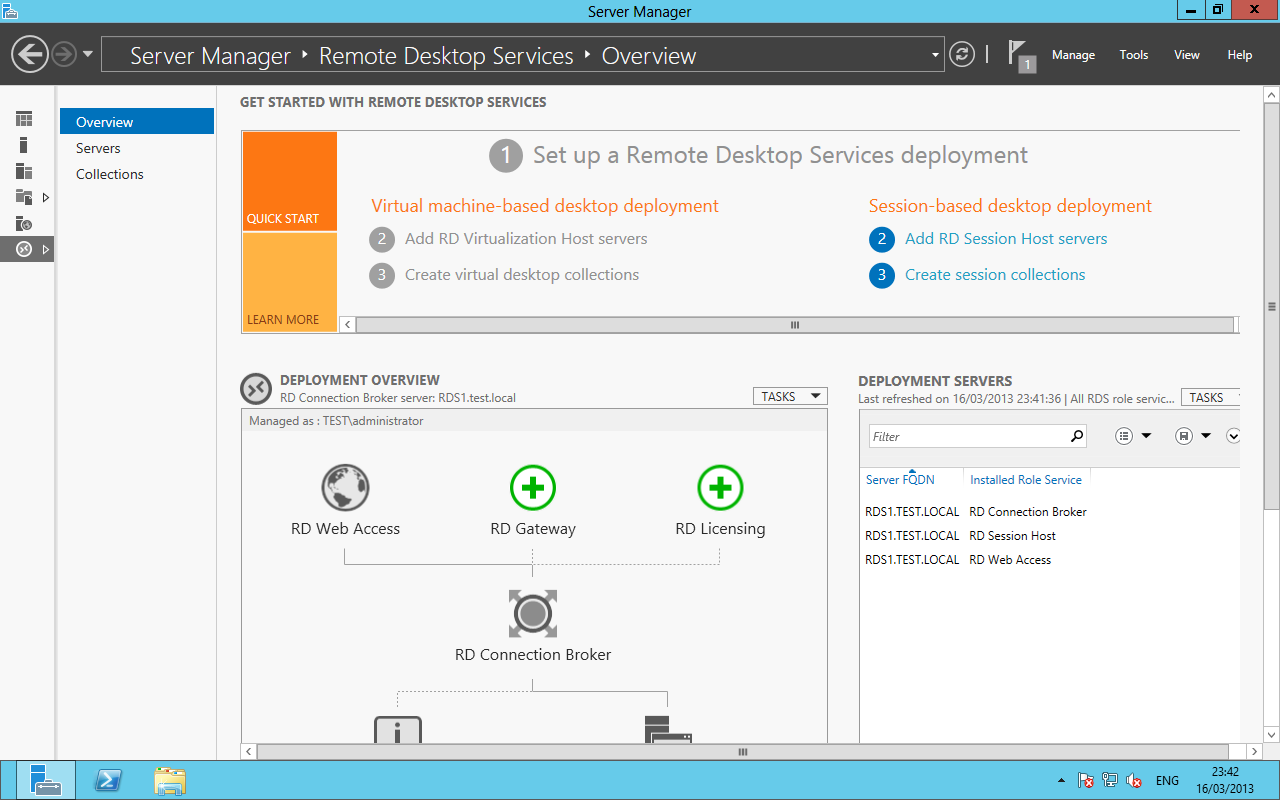This screenshot has width=1280, height=800.
Task: Click the list view options icon
Action: click(x=1124, y=436)
